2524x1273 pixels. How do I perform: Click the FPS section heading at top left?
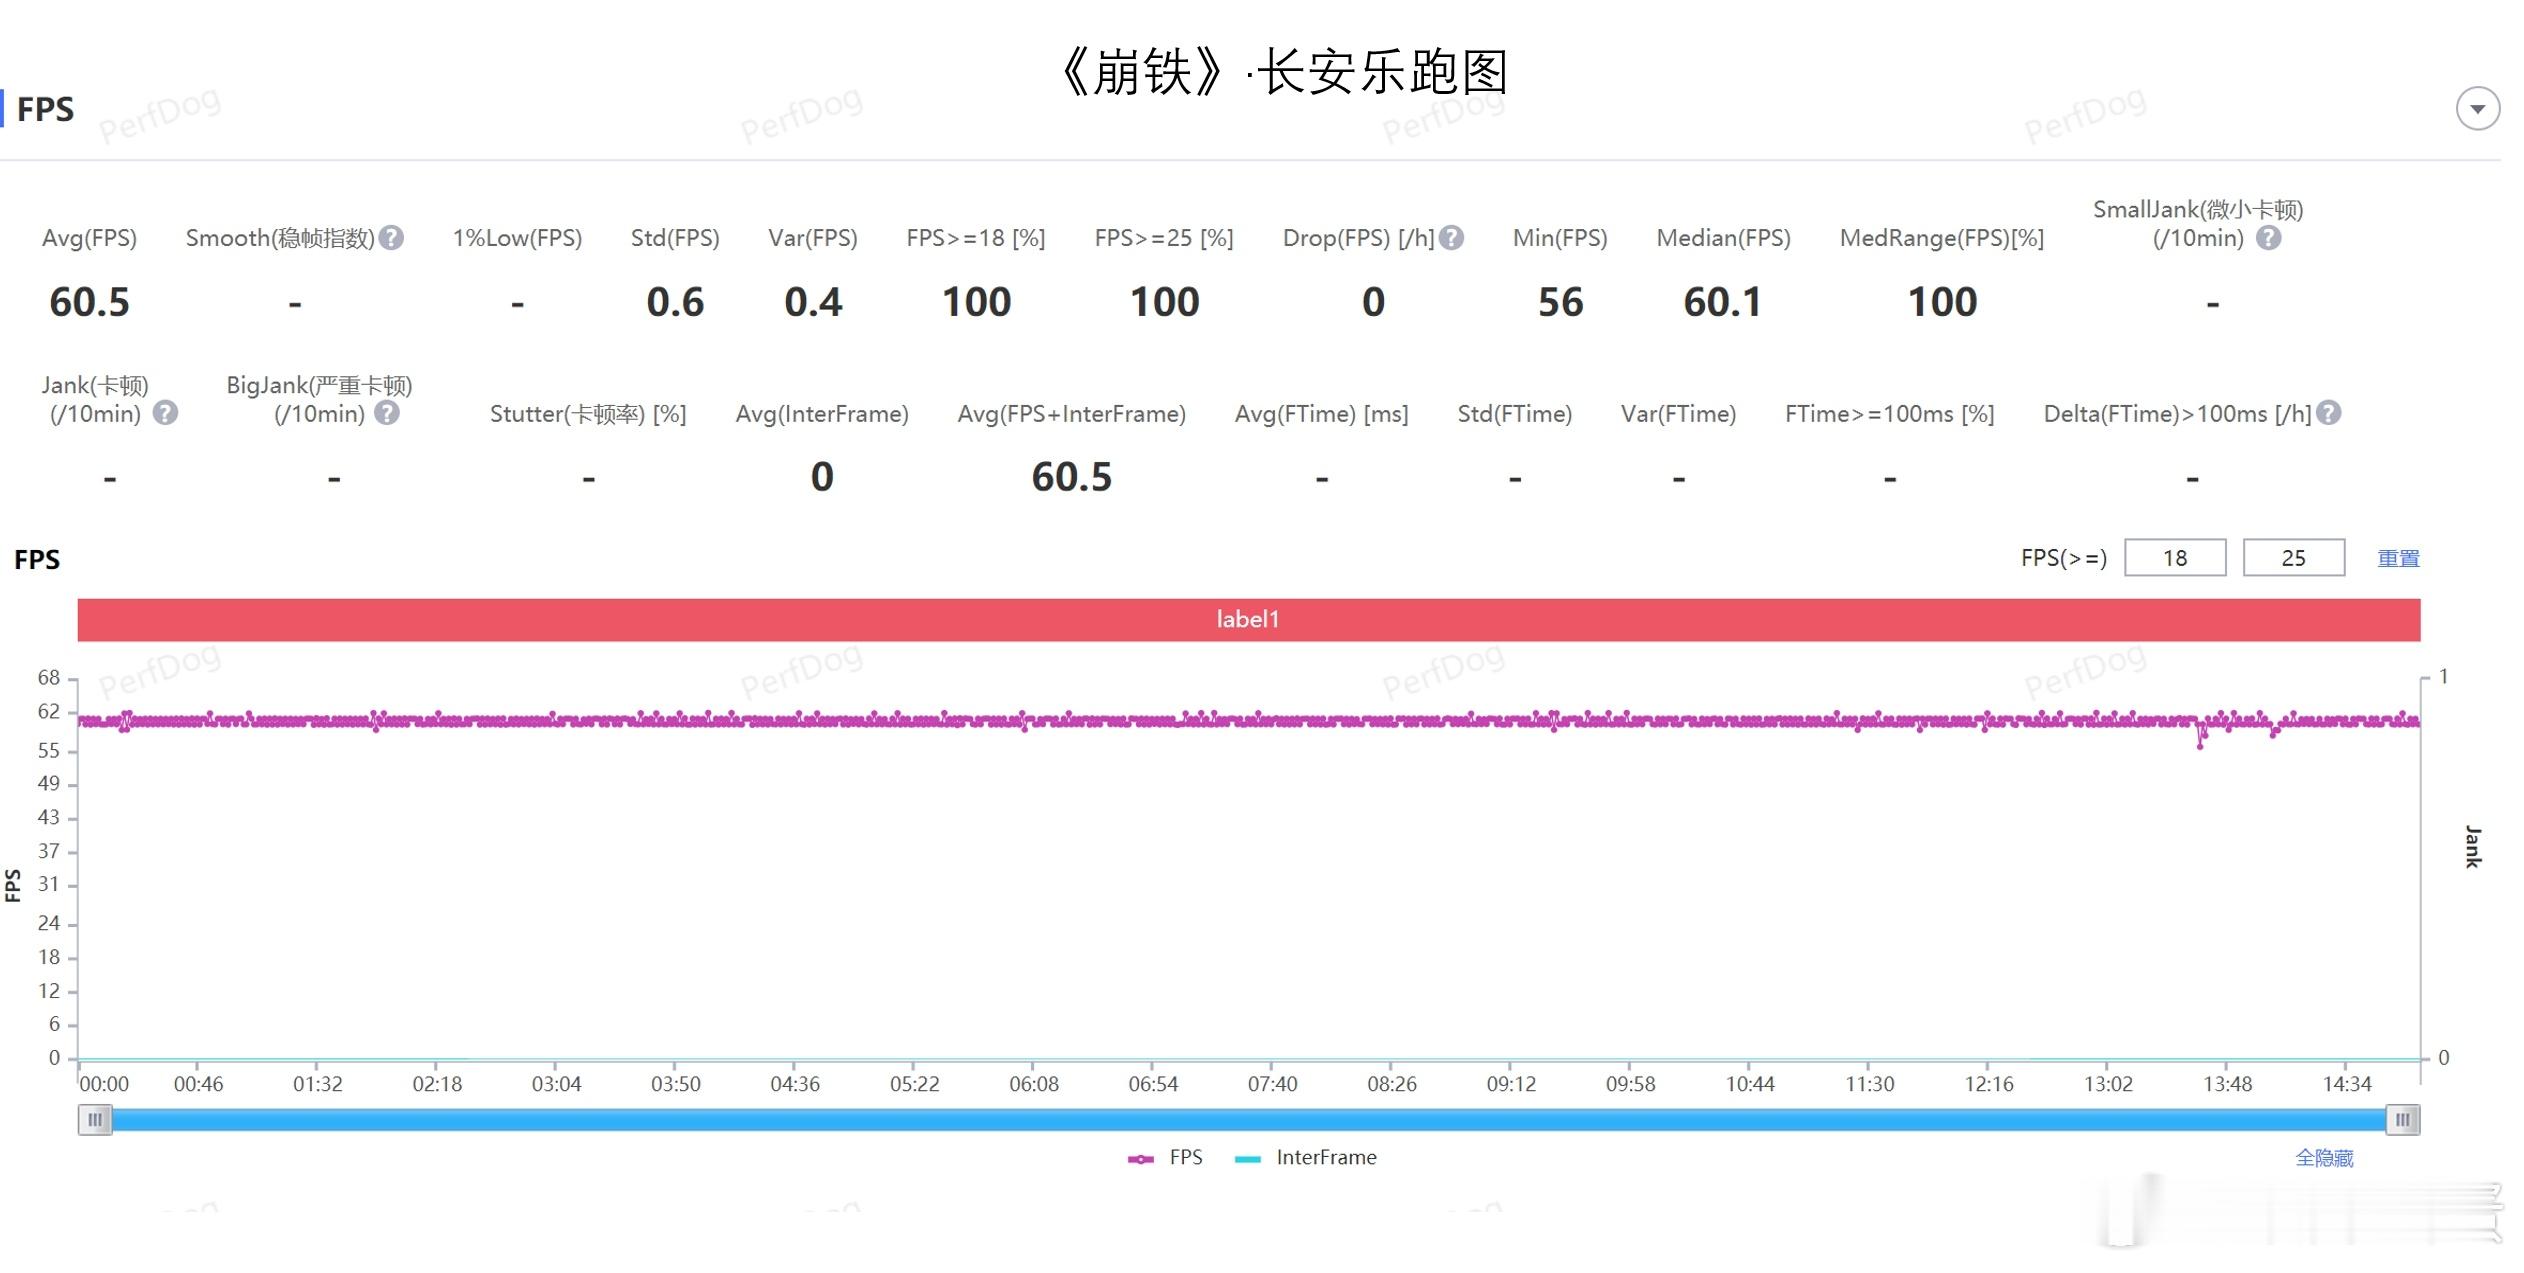(x=45, y=109)
